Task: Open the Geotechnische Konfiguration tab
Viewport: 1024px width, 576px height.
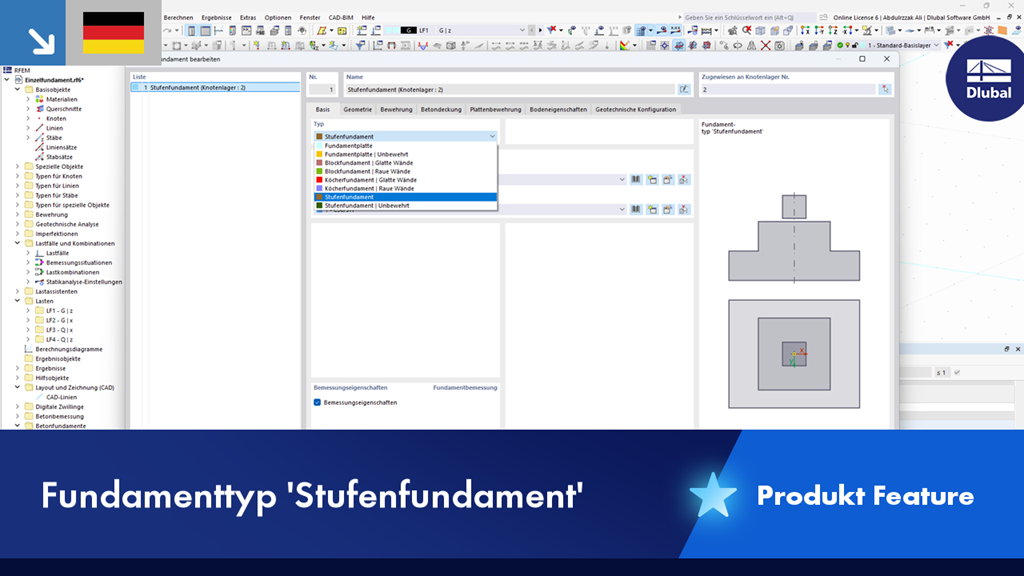Action: (635, 109)
